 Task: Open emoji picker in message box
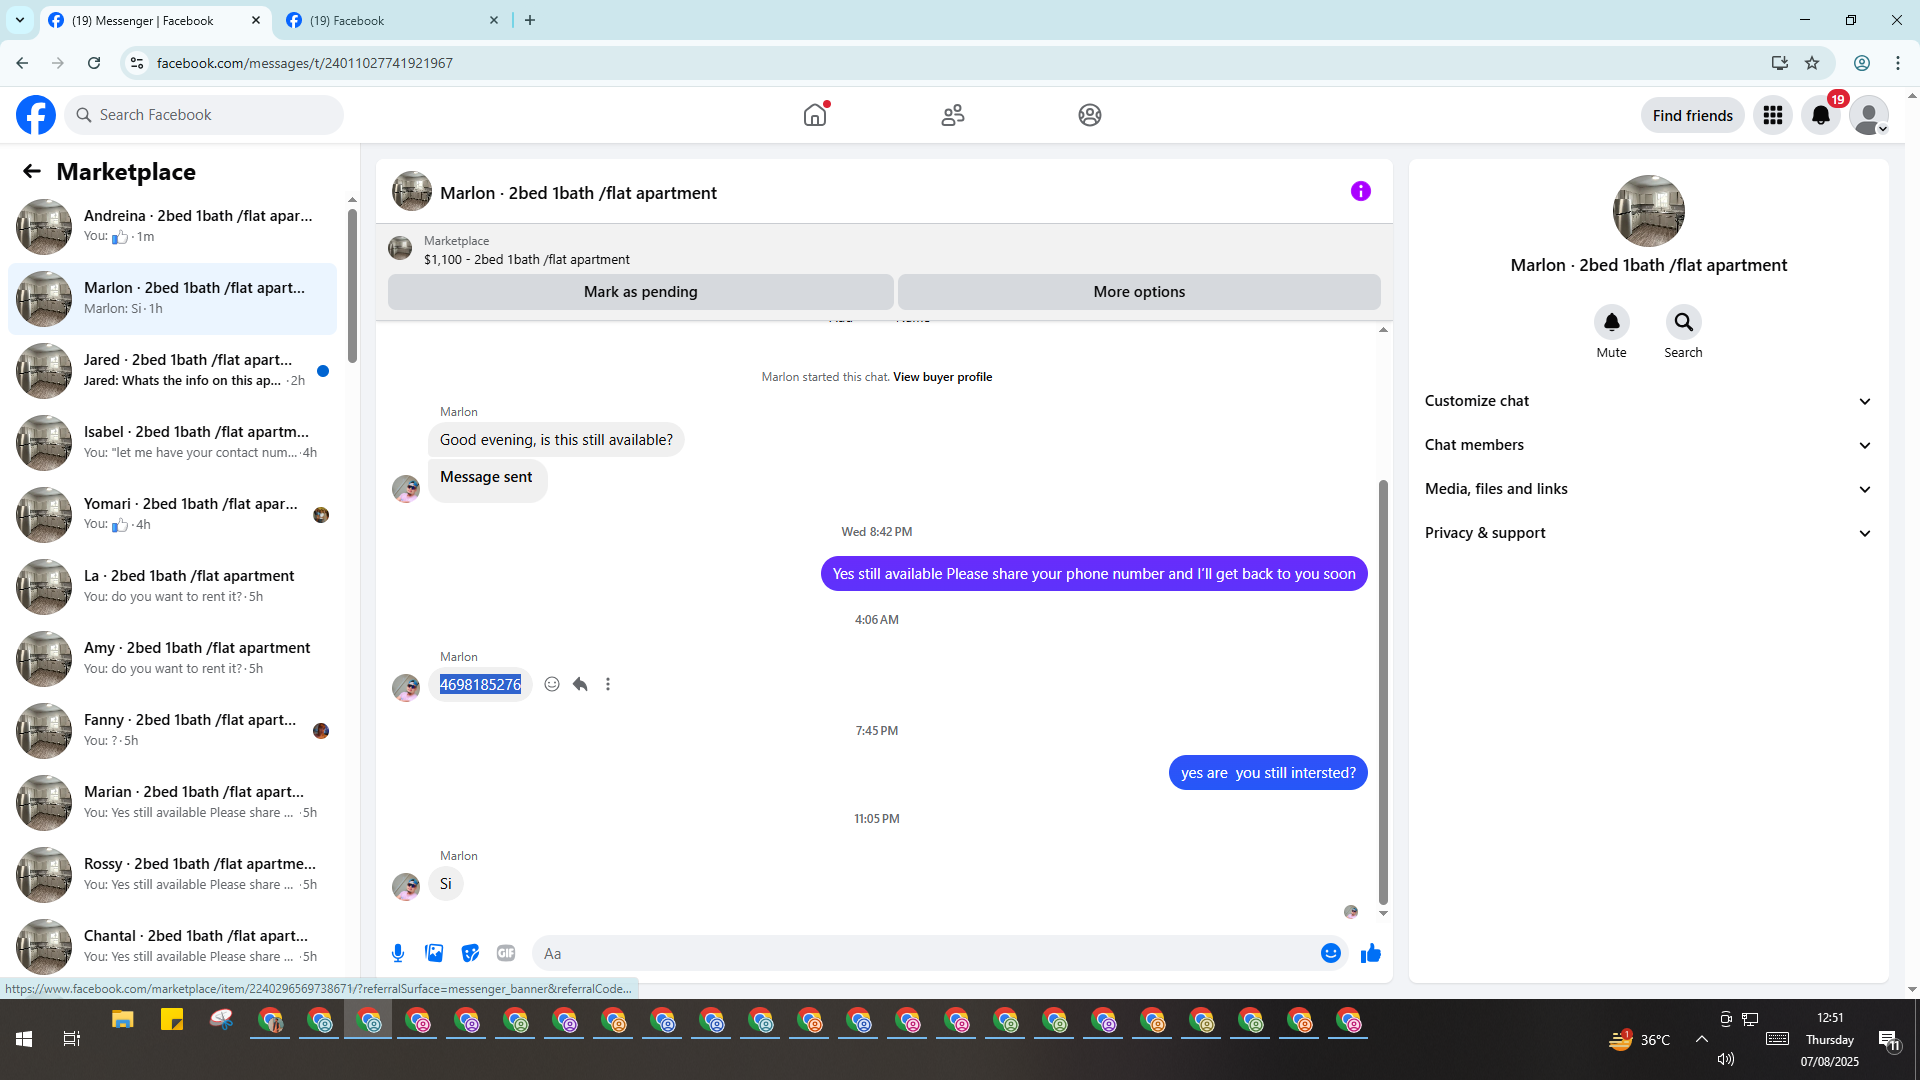(1330, 953)
